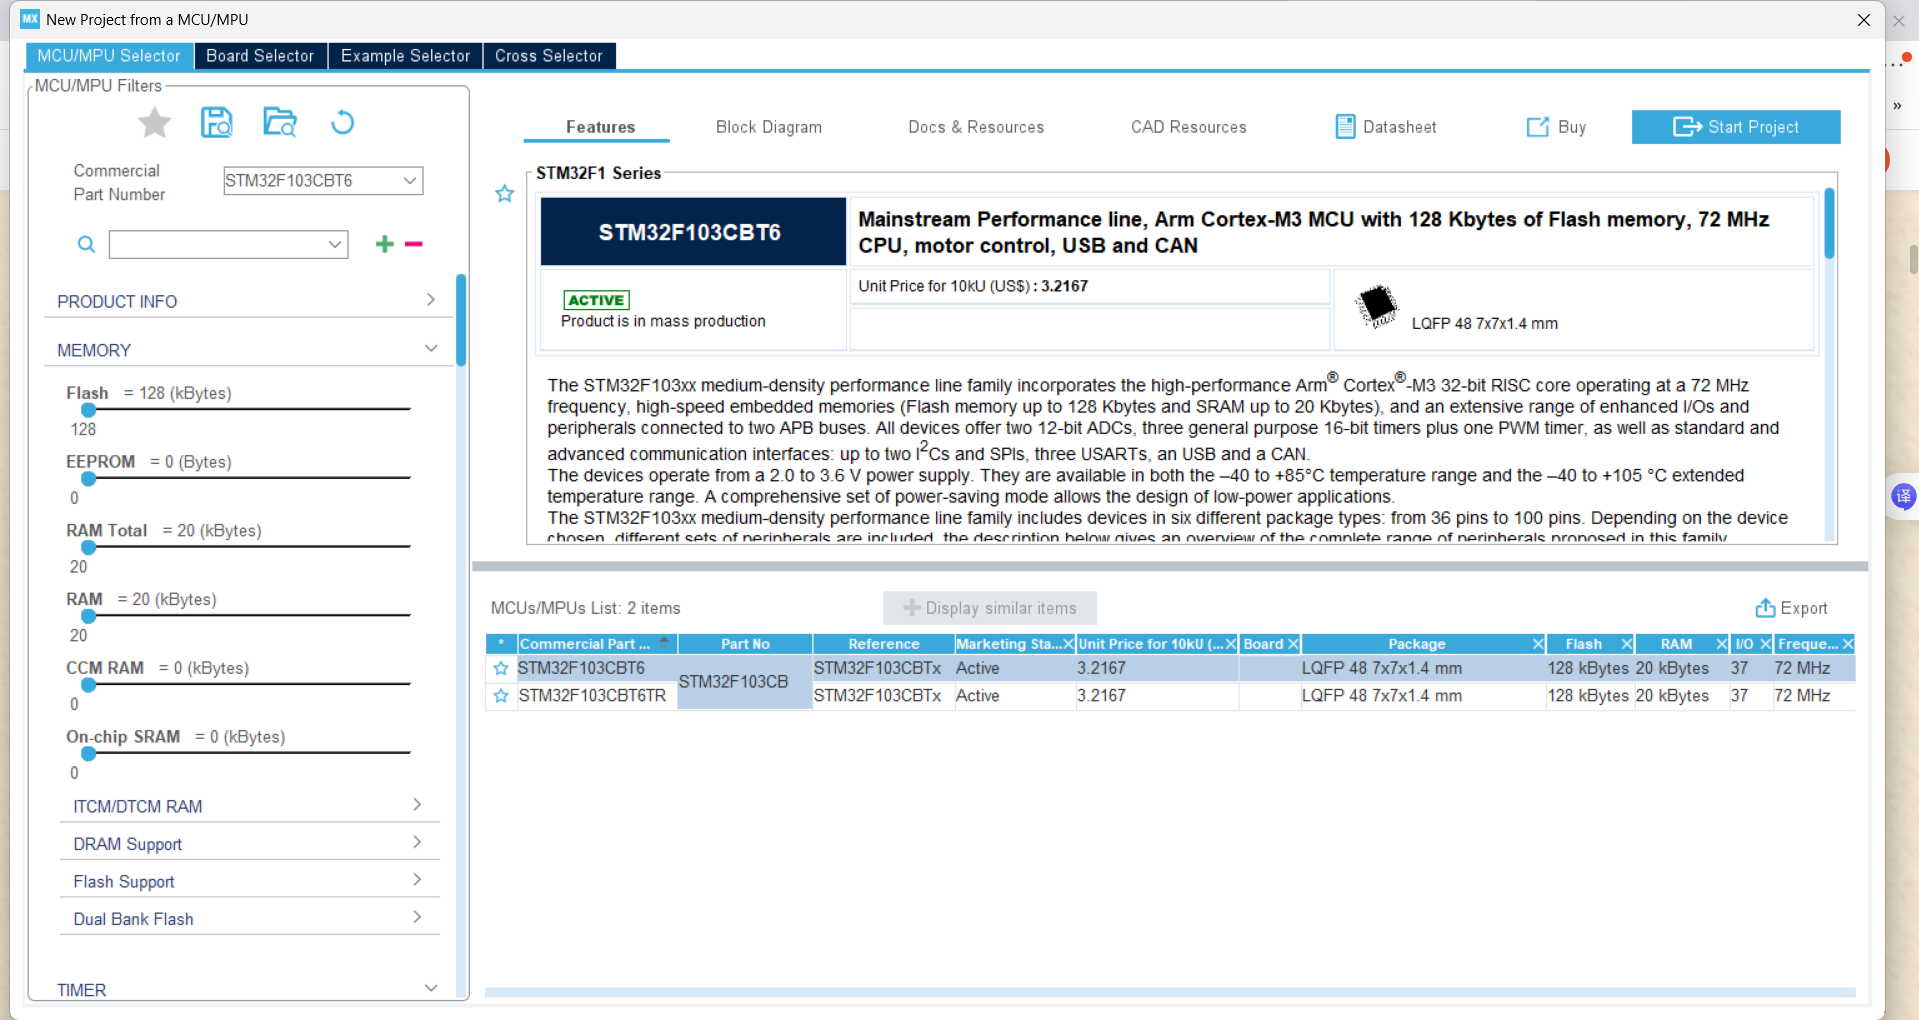Remove the RAM column
Viewport: 1919px width, 1020px height.
coord(1722,644)
